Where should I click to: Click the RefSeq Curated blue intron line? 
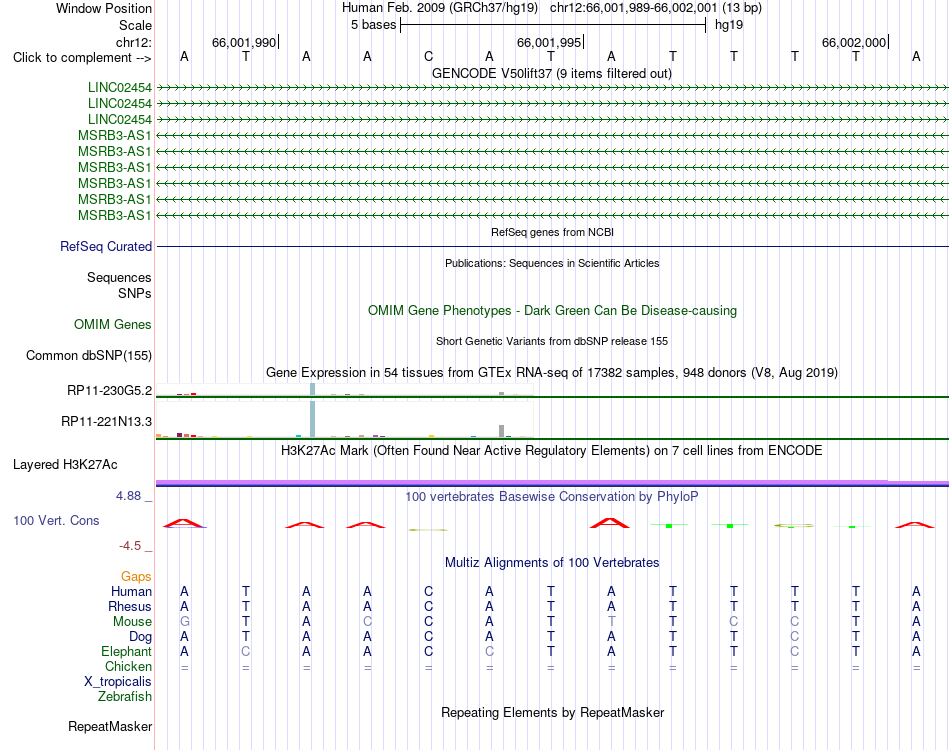click(552, 247)
